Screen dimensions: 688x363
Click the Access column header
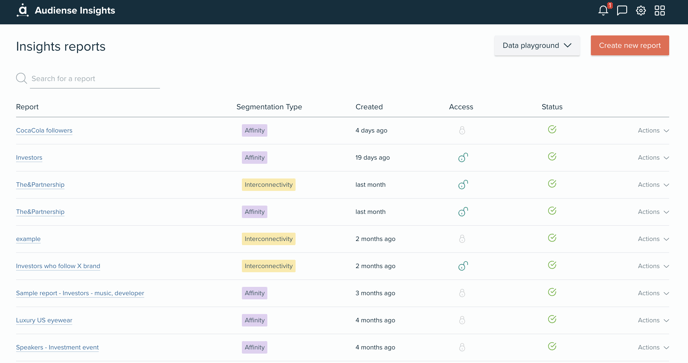tap(461, 107)
